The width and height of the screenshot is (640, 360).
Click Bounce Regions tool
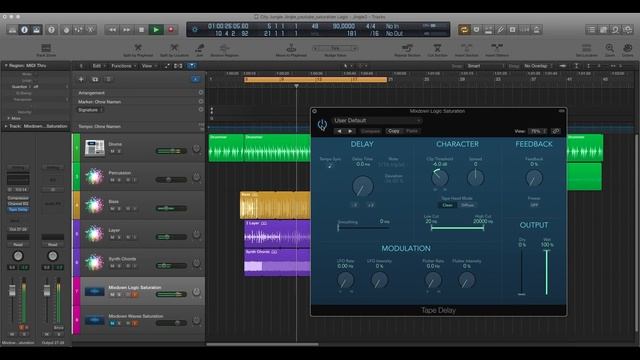(x=224, y=50)
